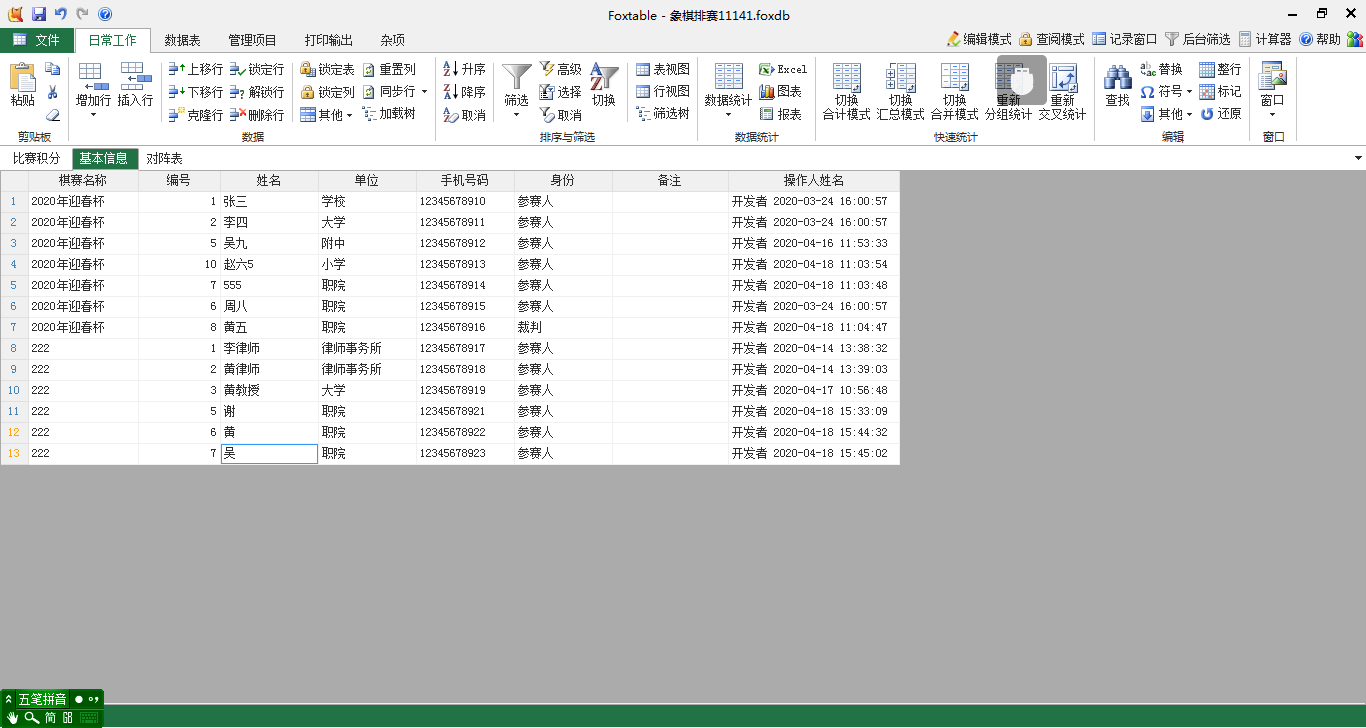Click the 升序 ascending sort button

tap(464, 69)
